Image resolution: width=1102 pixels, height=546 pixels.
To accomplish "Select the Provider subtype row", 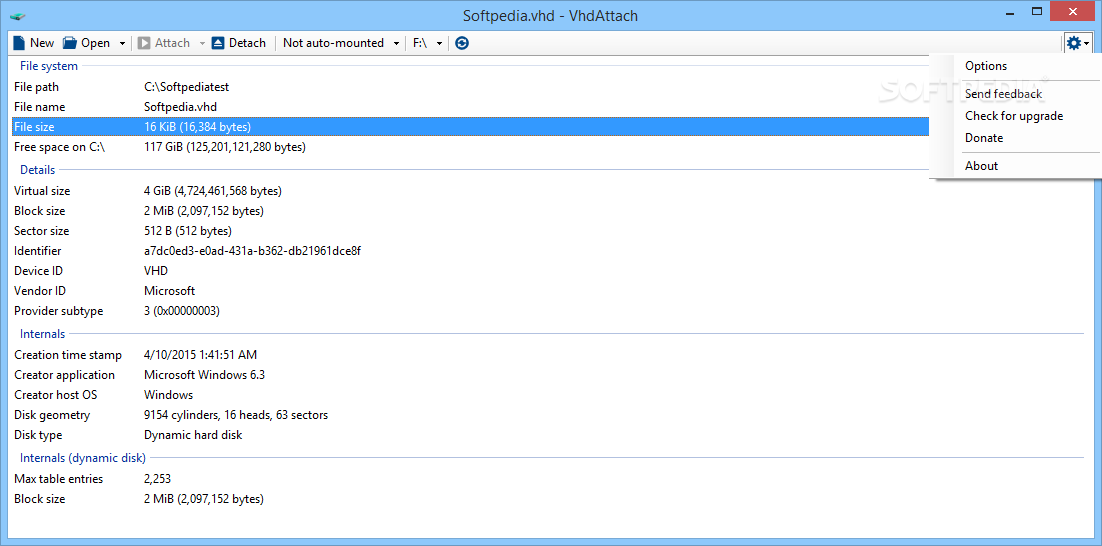I will tap(548, 311).
